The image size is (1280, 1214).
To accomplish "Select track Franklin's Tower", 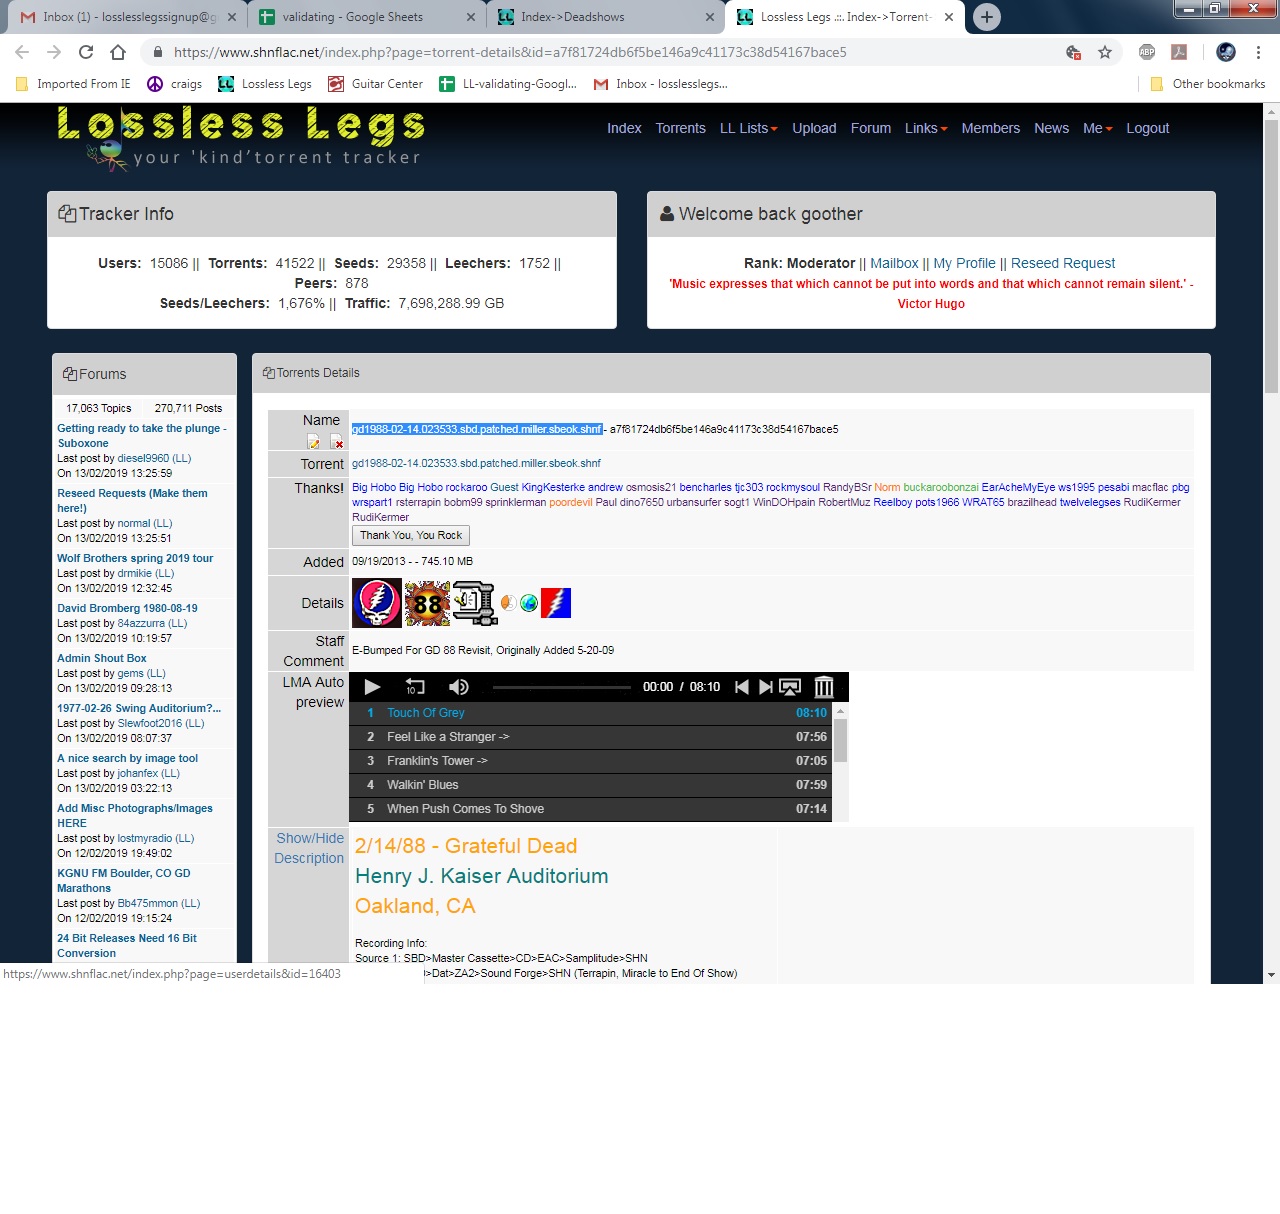I will click(x=591, y=761).
